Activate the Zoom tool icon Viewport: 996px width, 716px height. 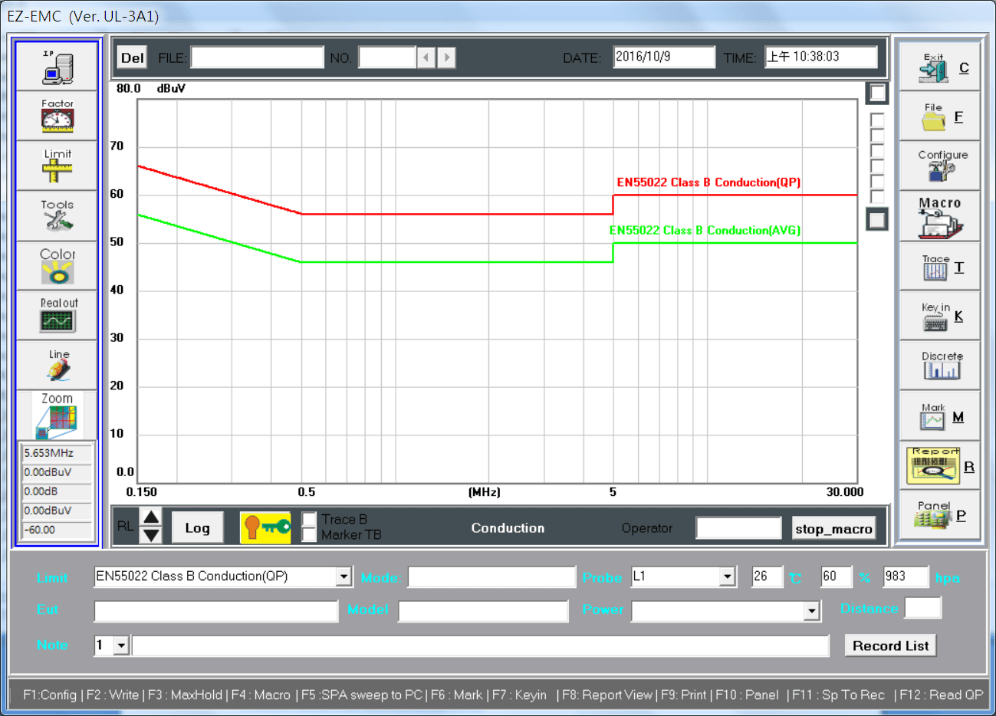pos(57,415)
